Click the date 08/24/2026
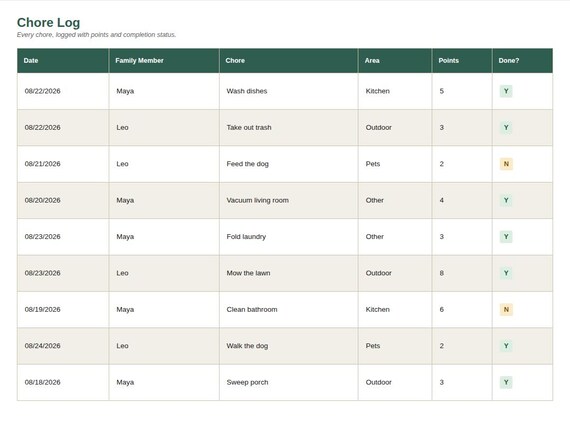570x422 pixels. click(x=43, y=346)
